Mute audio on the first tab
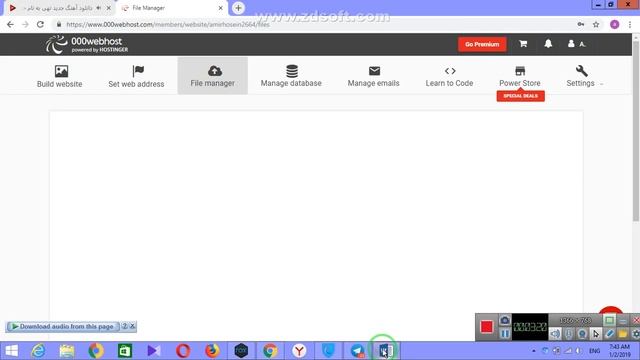 tap(98, 8)
